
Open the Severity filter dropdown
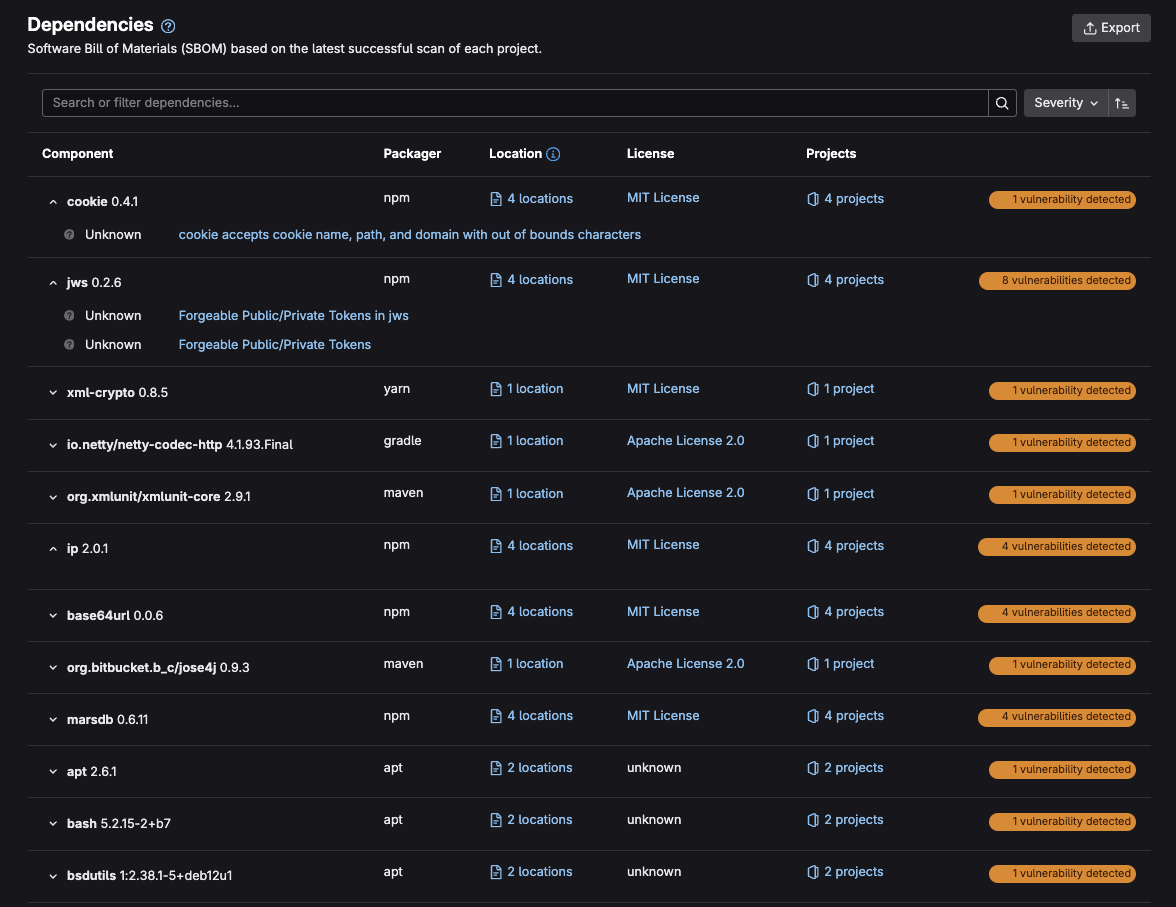click(x=1065, y=102)
